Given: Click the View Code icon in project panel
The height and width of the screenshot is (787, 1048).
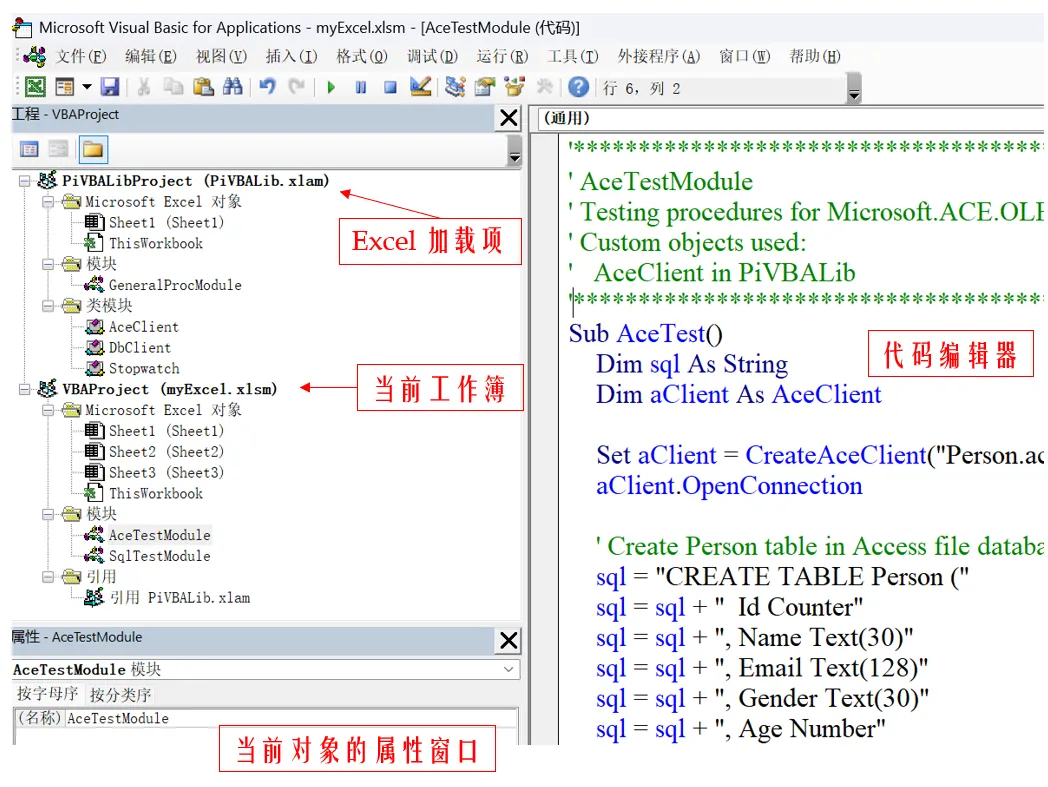Looking at the screenshot, I should pos(29,150).
